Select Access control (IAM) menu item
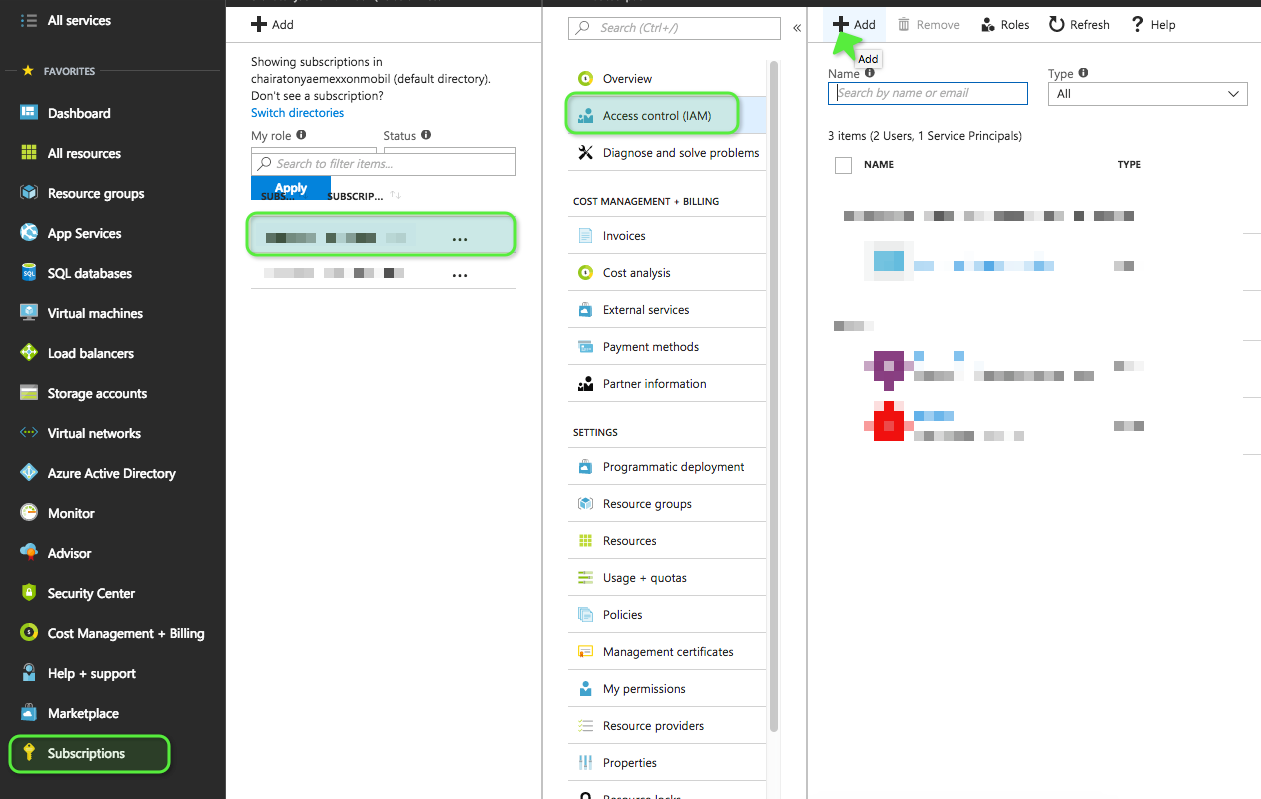The image size is (1261, 799). click(x=667, y=116)
